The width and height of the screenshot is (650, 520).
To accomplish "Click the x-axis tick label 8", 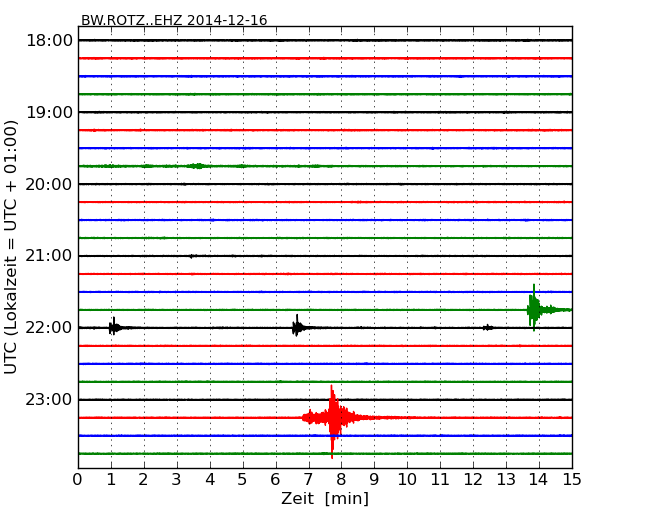I will pyautogui.click(x=341, y=480).
